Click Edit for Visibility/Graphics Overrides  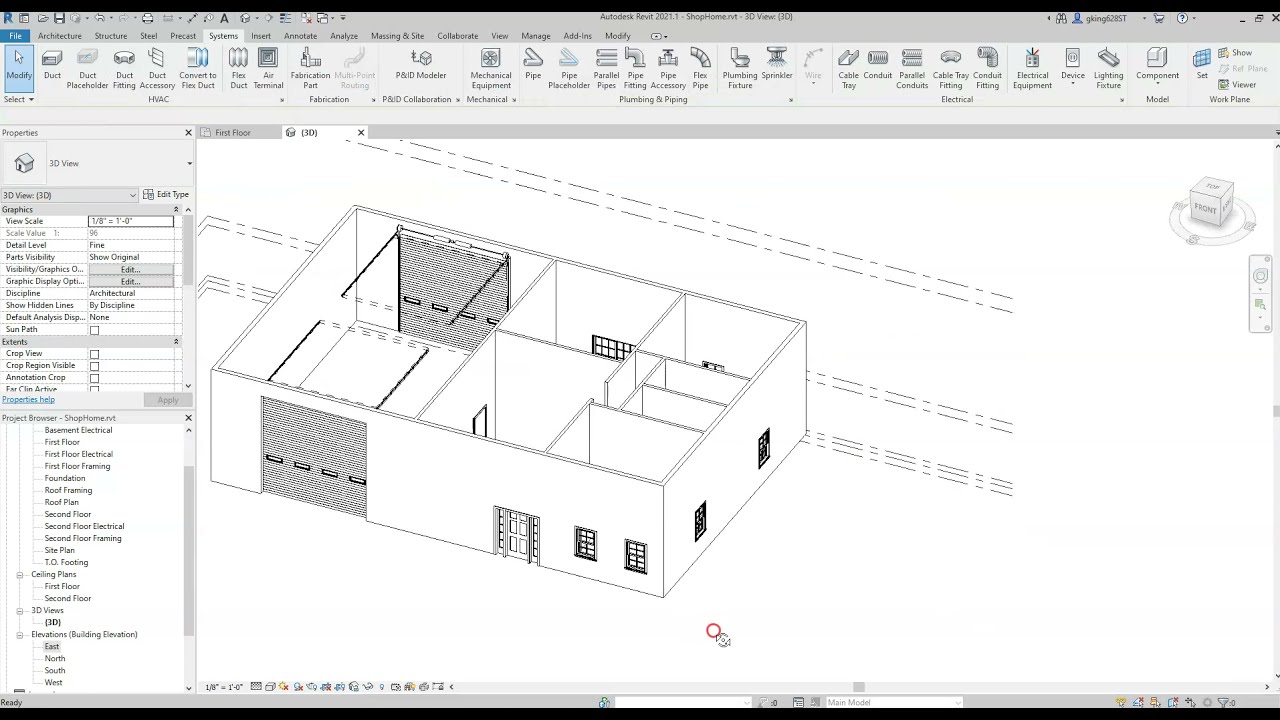[130, 270]
